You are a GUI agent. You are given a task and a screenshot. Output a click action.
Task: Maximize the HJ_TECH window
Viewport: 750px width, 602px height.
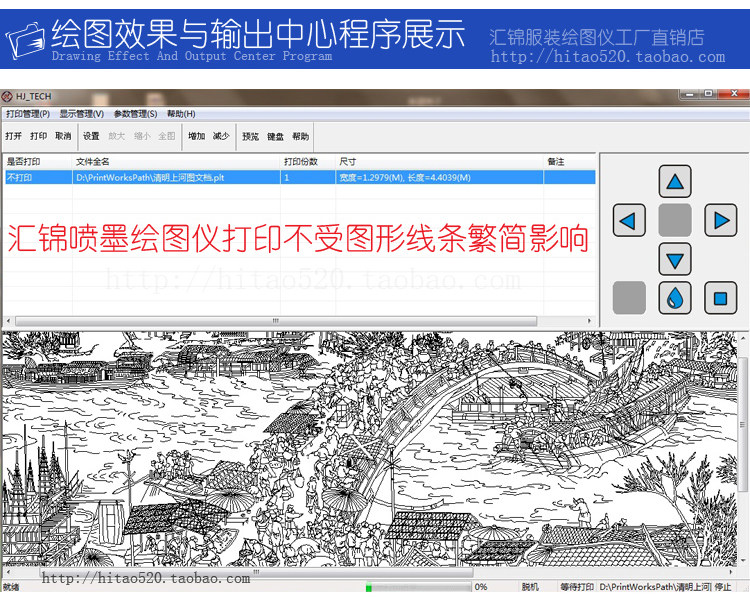pos(708,95)
